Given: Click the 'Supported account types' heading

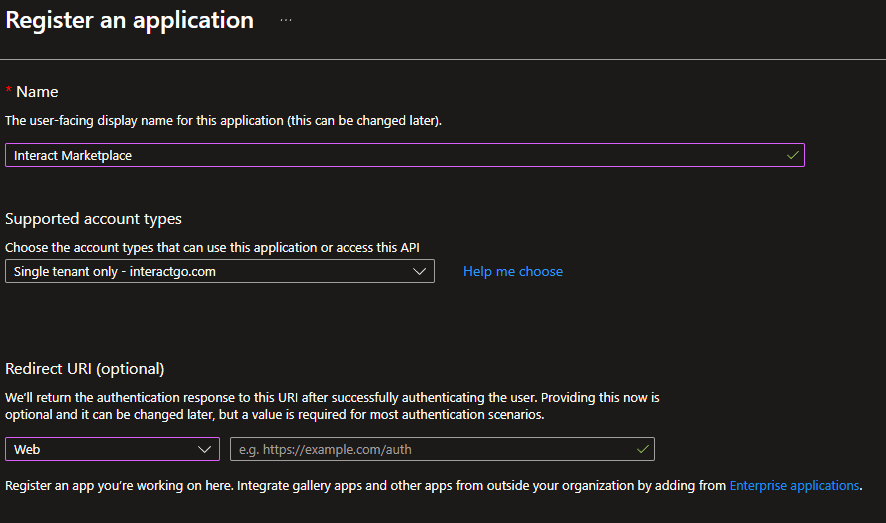Looking at the screenshot, I should click(93, 219).
